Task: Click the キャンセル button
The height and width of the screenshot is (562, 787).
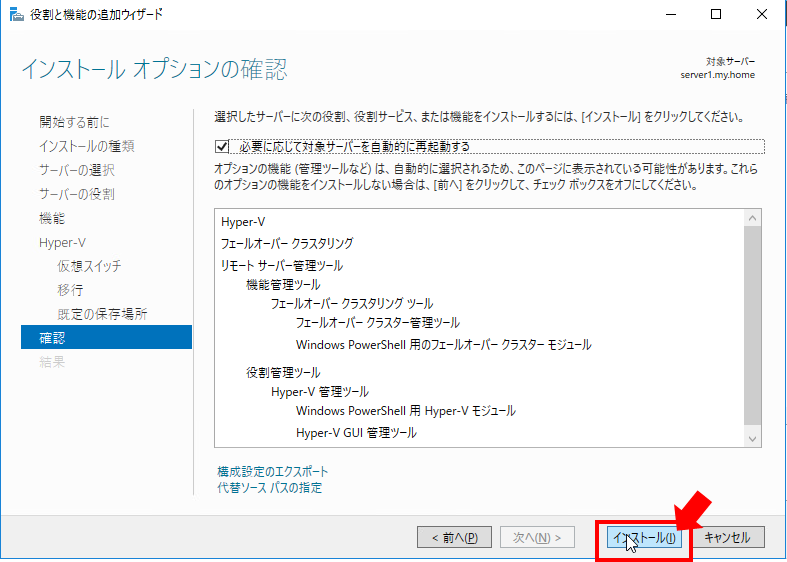Action: click(727, 538)
